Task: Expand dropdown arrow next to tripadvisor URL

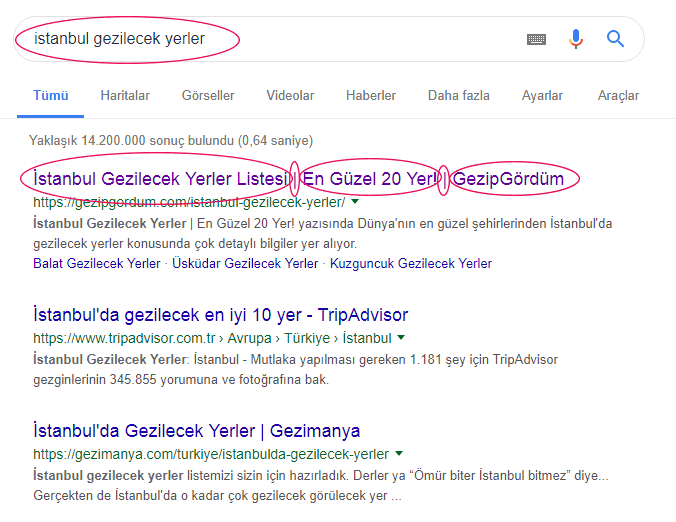Action: pyautogui.click(x=401, y=338)
